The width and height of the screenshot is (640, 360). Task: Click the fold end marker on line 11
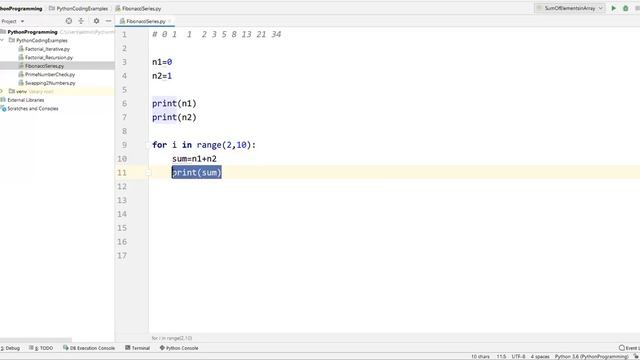[x=148, y=173]
